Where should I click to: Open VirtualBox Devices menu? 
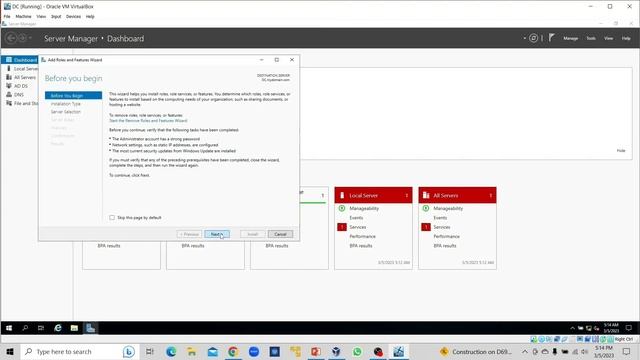(73, 17)
